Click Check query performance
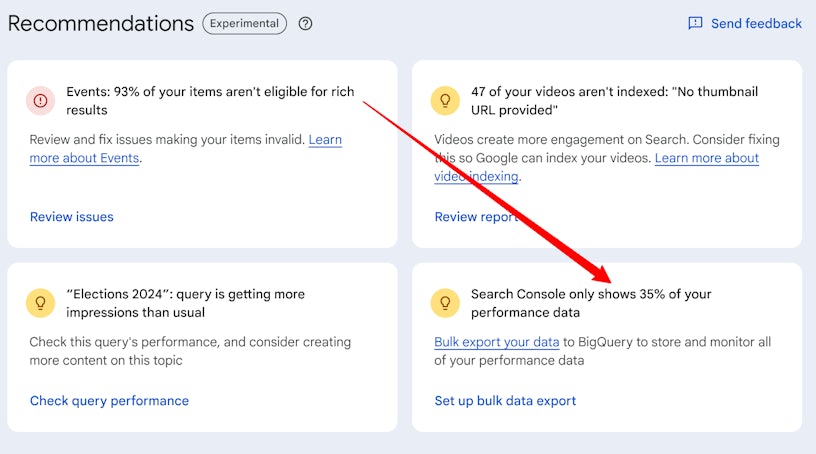816x454 pixels. coord(109,401)
